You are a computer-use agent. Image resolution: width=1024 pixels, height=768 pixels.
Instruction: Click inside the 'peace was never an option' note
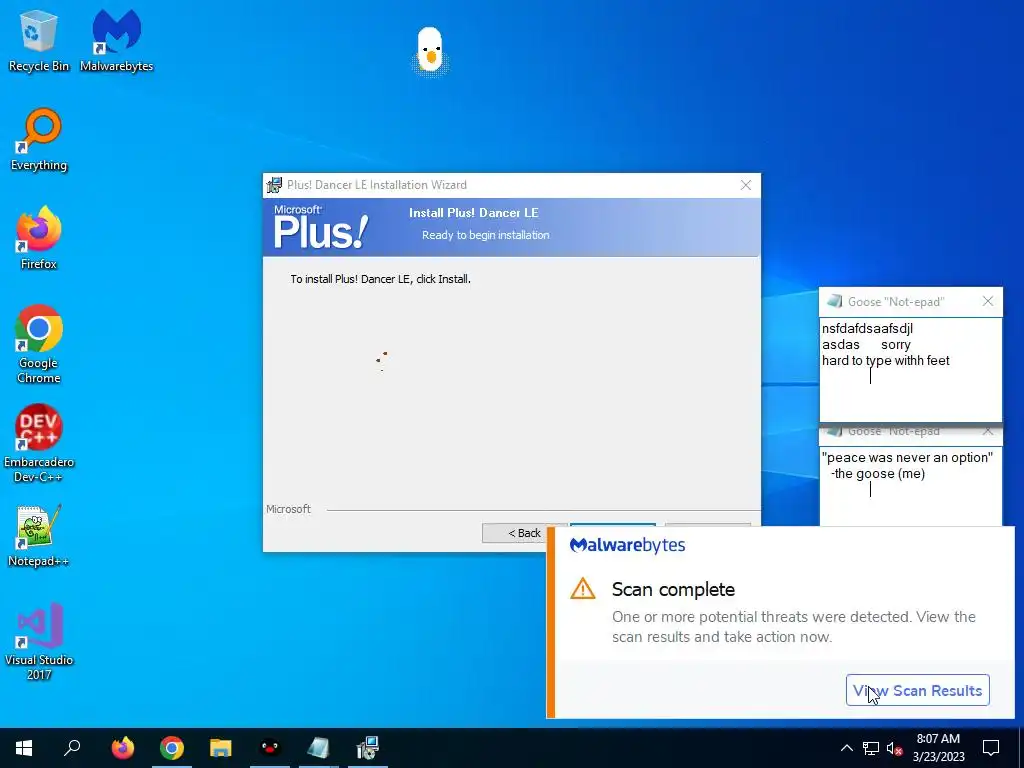pyautogui.click(x=910, y=487)
